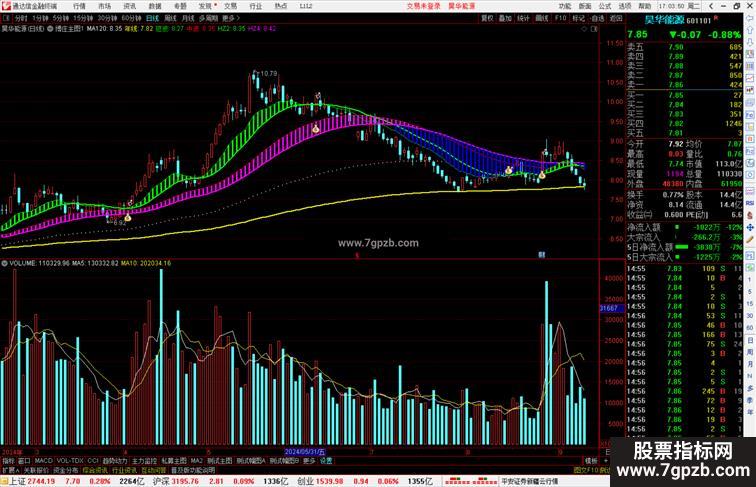The height and width of the screenshot is (487, 756).
Task: Click the 图文F10 link at bottom right
Action: pyautogui.click(x=586, y=470)
